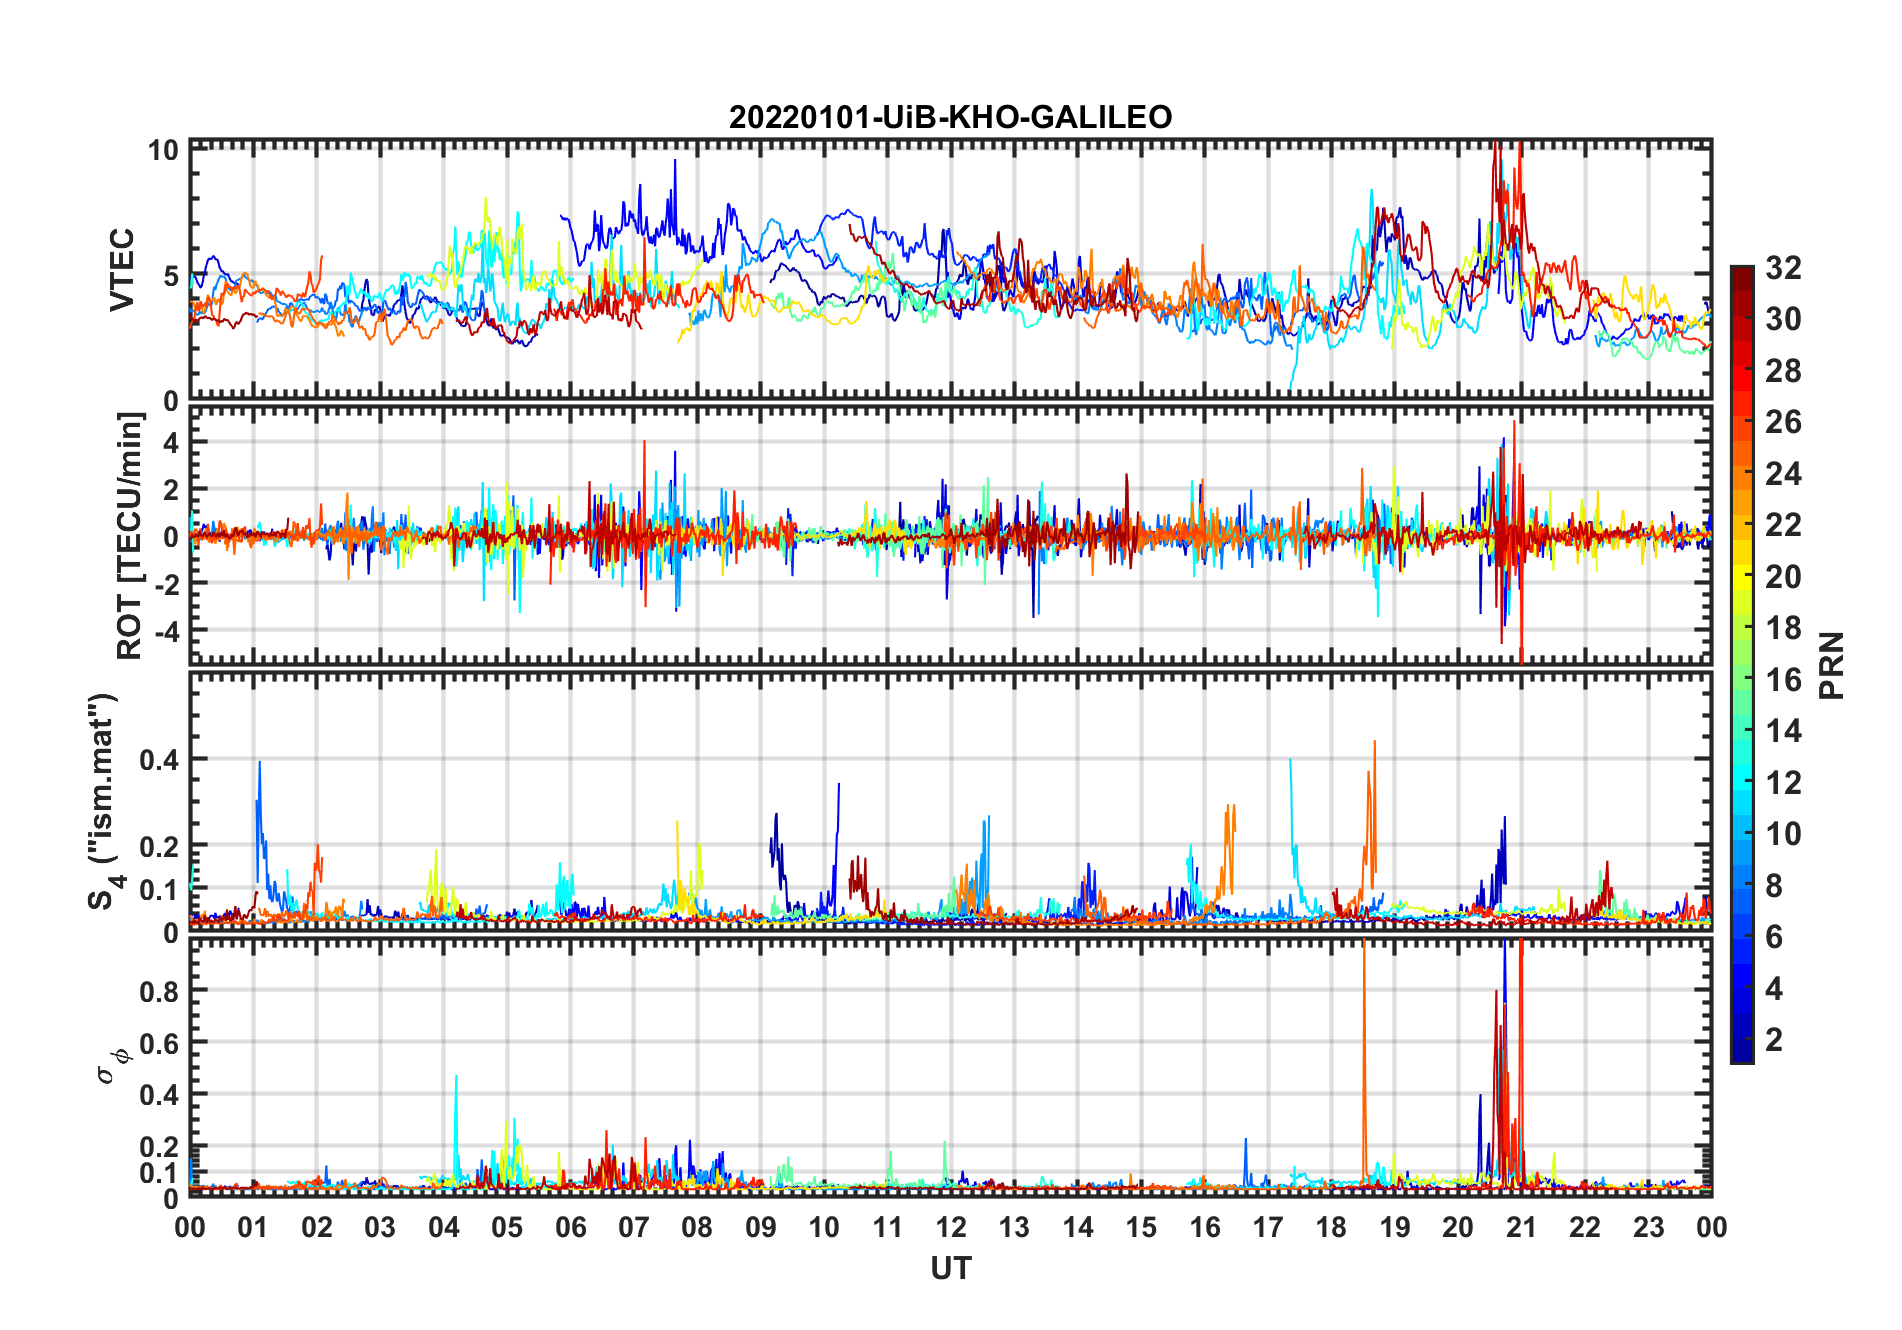Click the "PRN" colorbar label
1902x1330 pixels.
point(1831,666)
